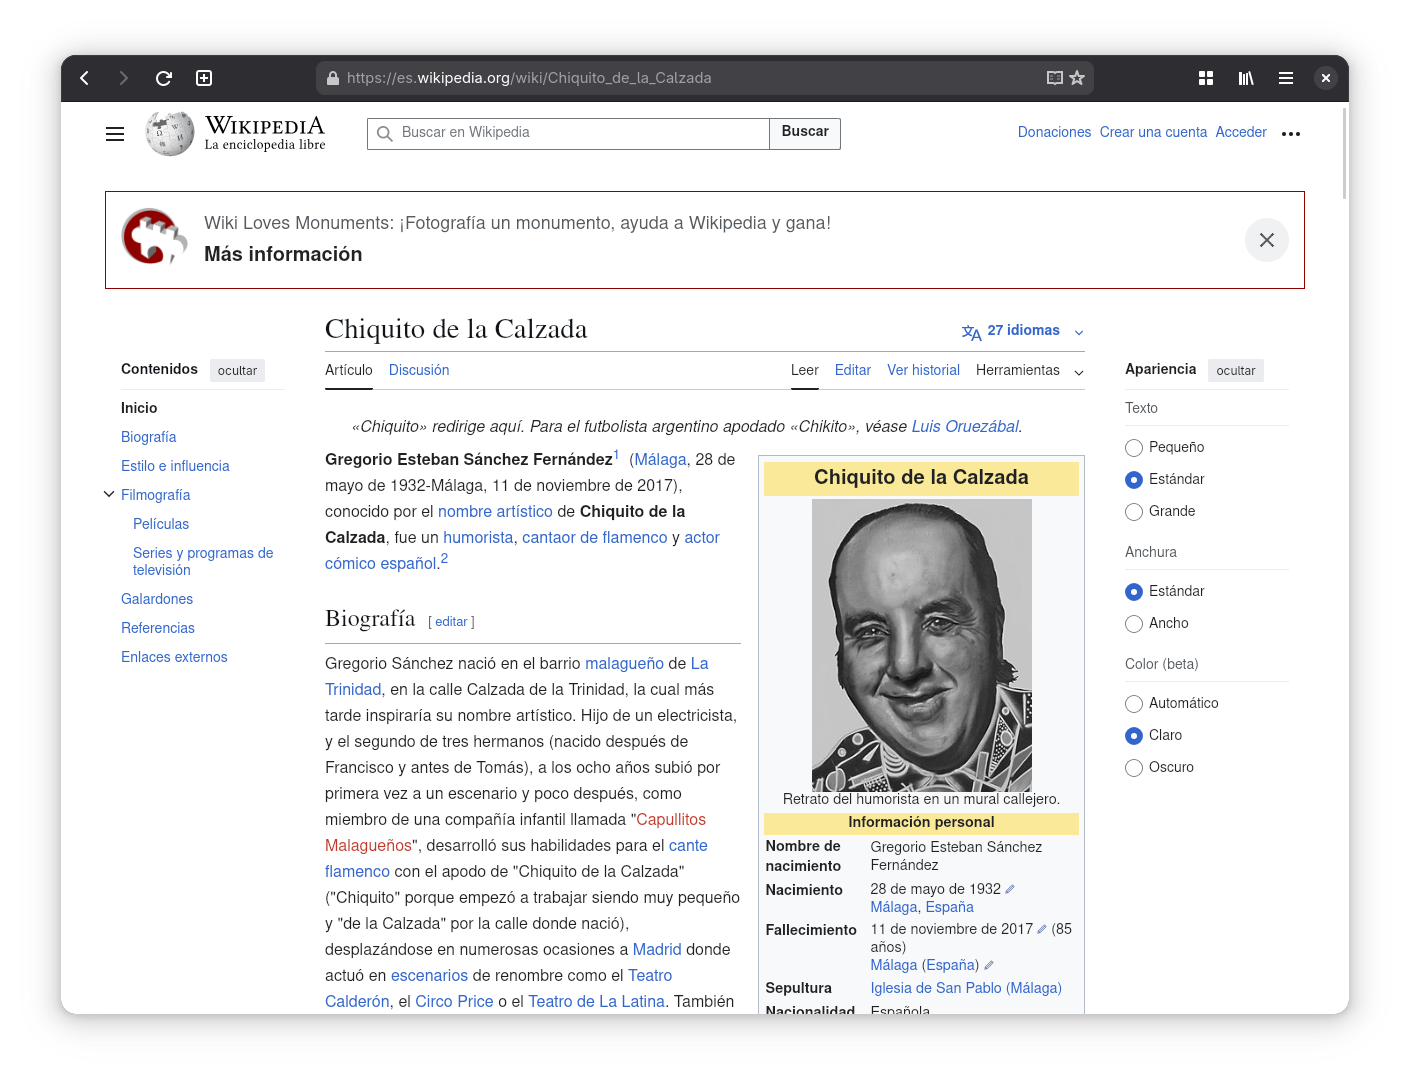Viewport: 1410px width, 1081px height.
Task: Collapse the Filmografía contents section
Action: coord(109,494)
